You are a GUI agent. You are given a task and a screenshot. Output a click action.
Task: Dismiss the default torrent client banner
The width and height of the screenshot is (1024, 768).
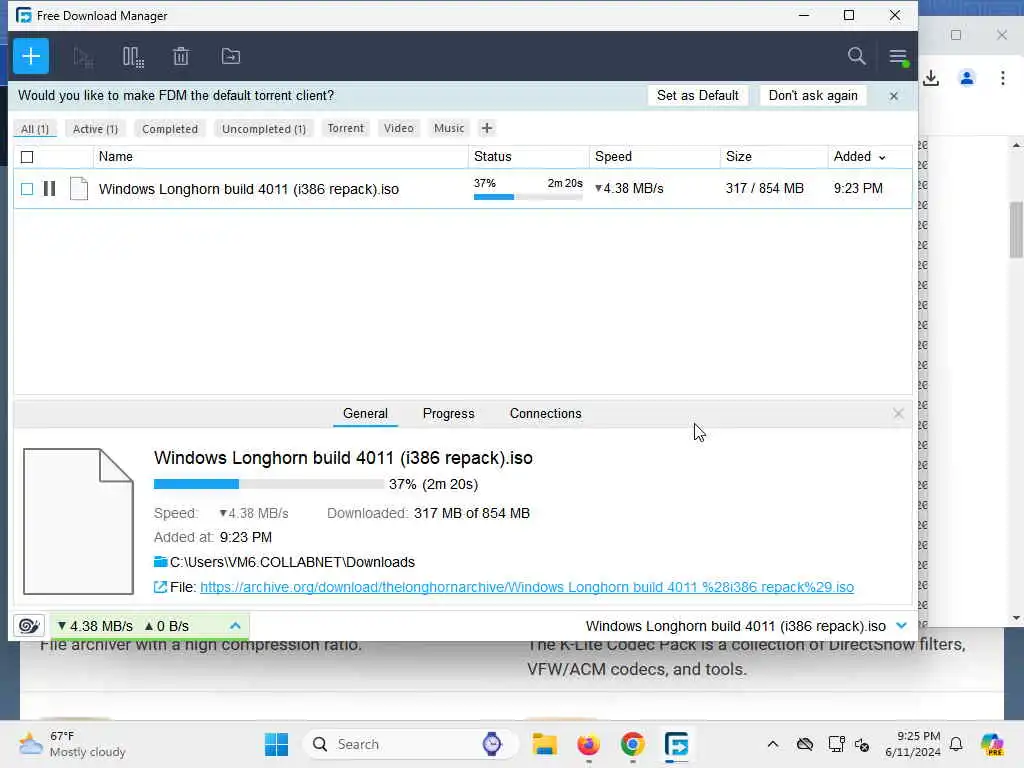click(x=893, y=96)
